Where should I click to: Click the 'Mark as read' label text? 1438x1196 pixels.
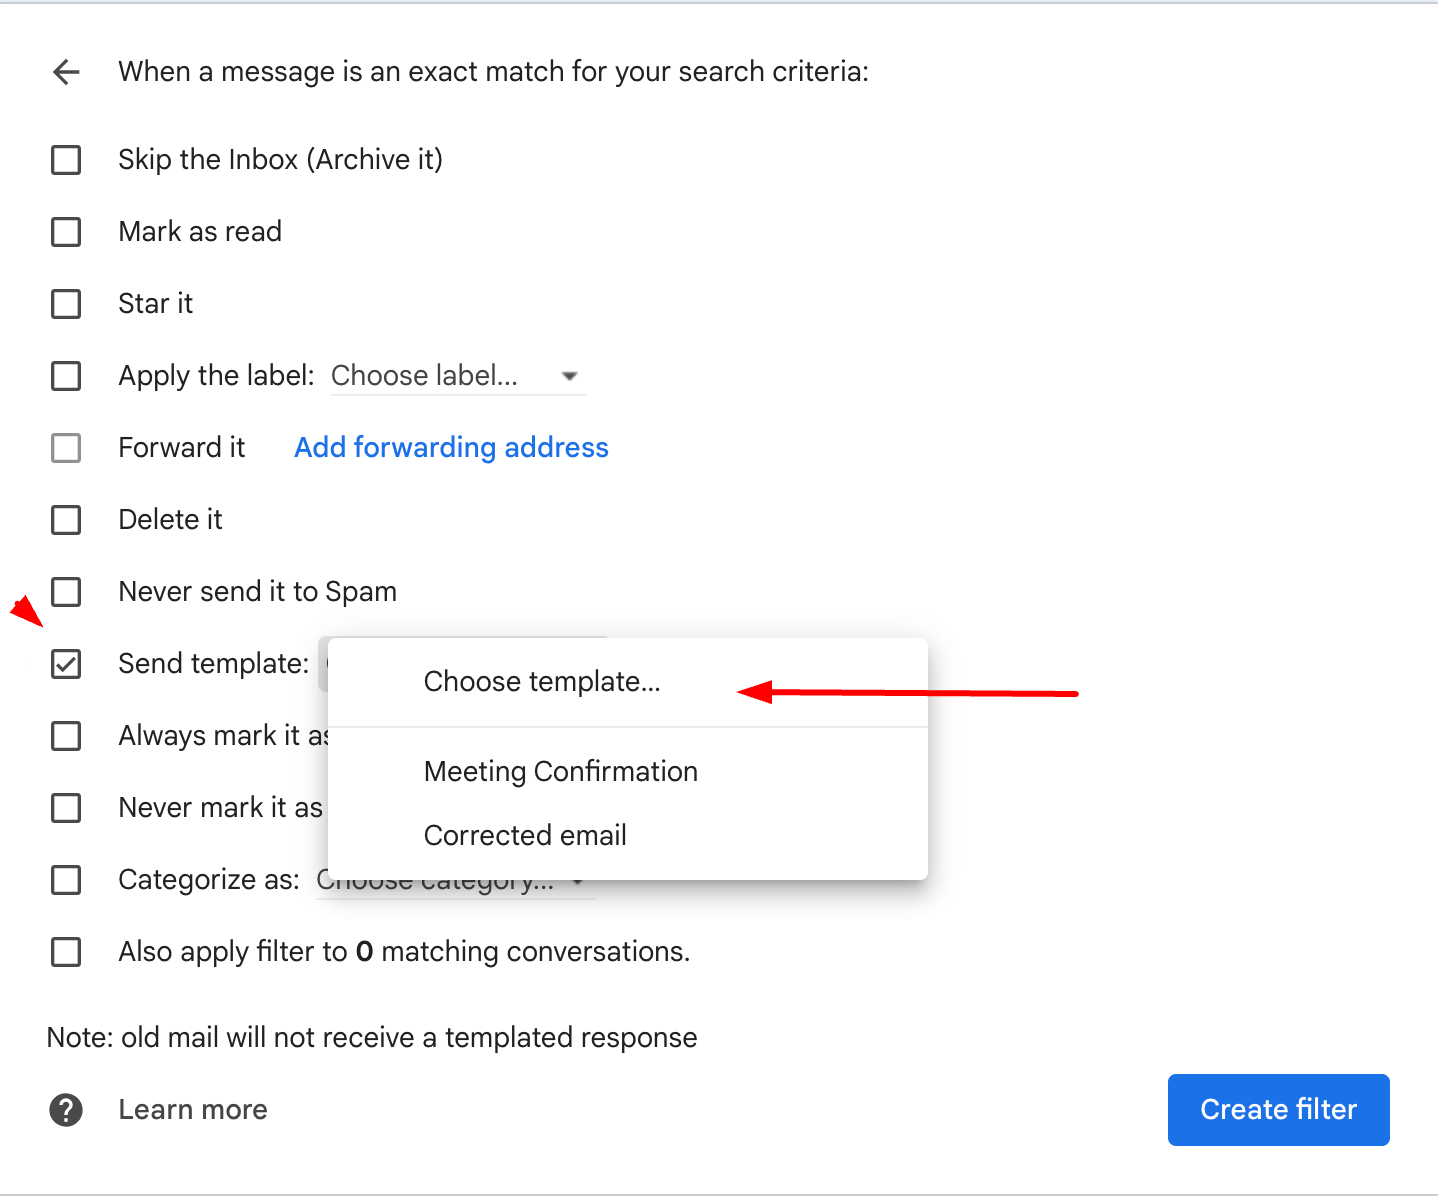tap(200, 232)
